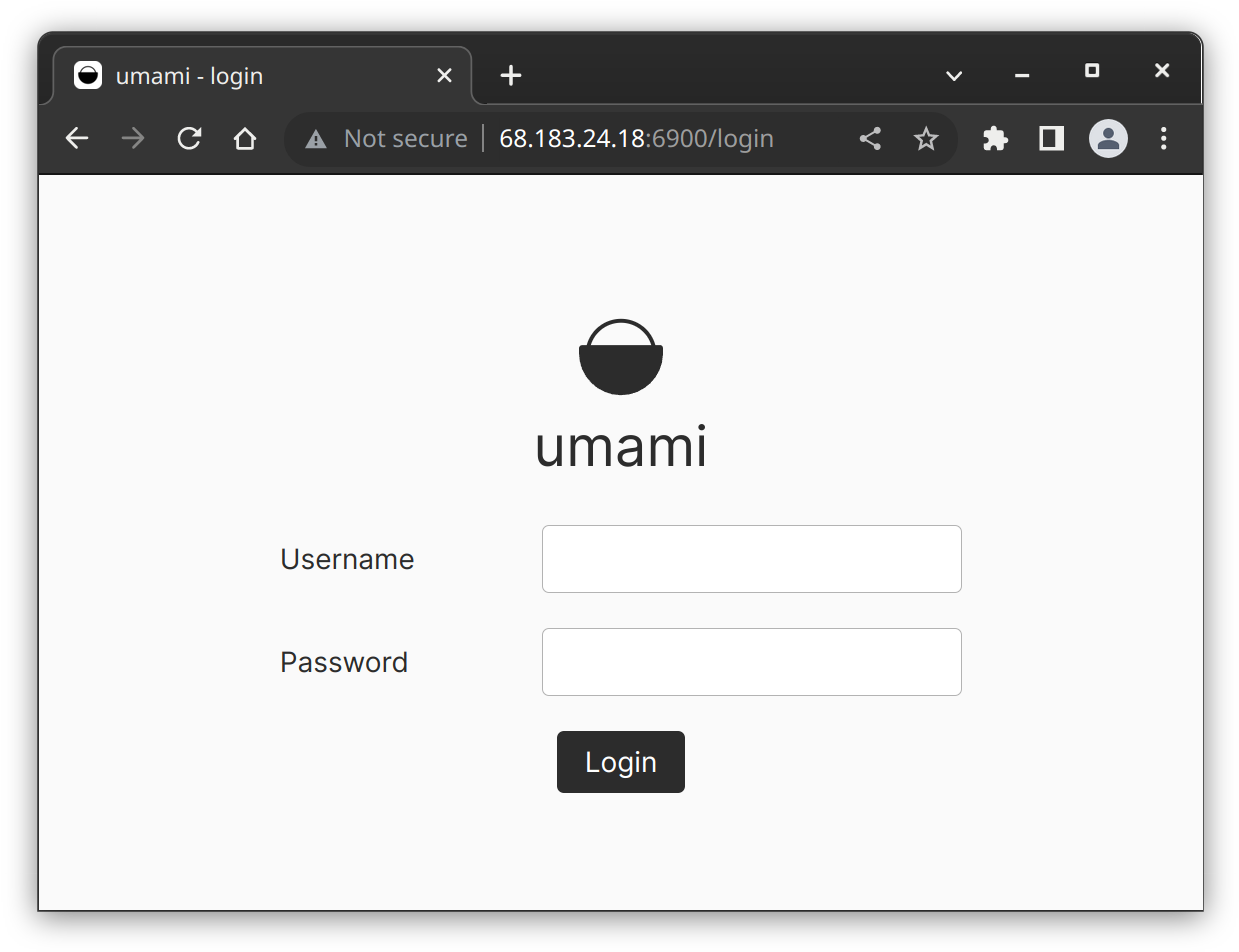Go to the browser home page icon
This screenshot has height=952, width=1239.
pos(245,139)
